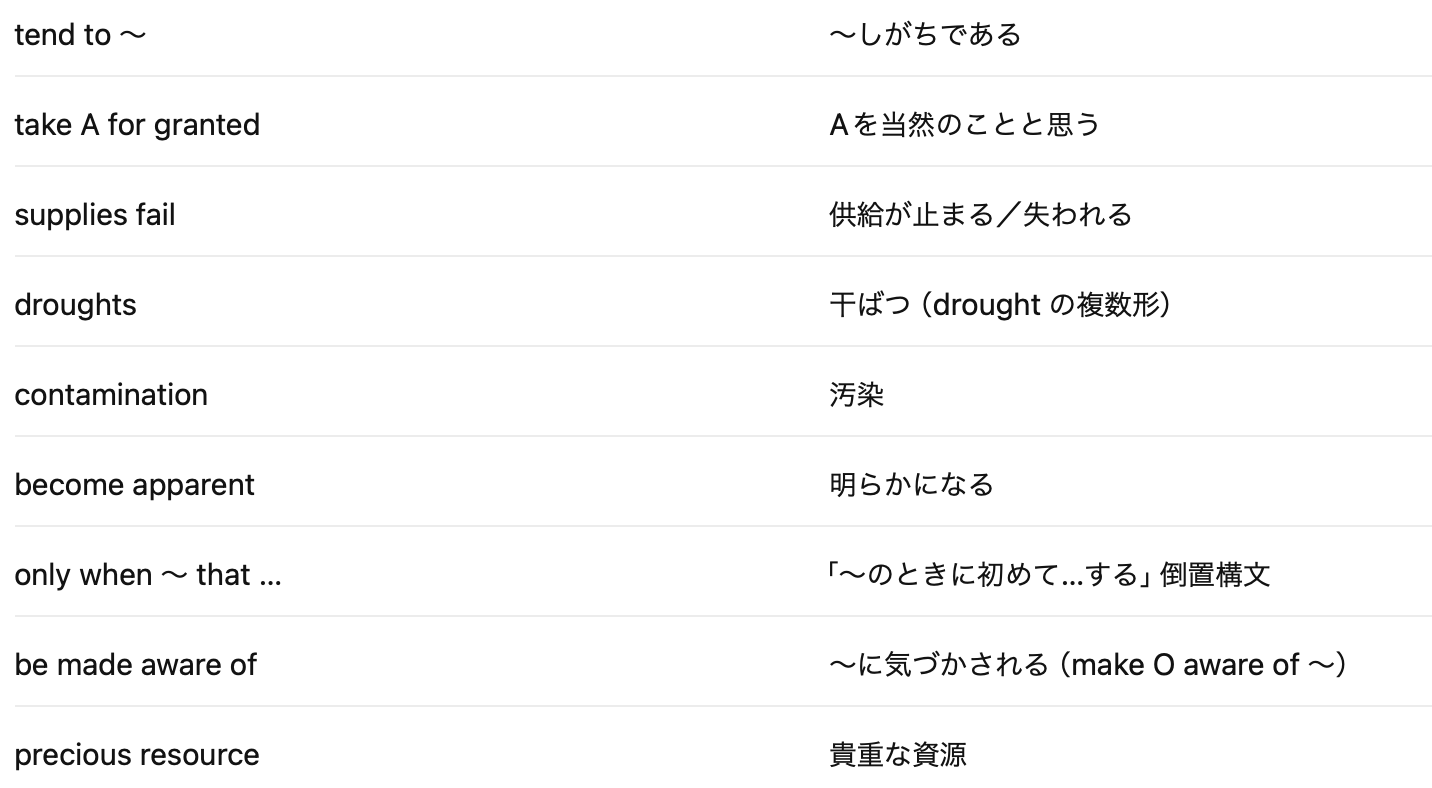Click 'become apparent' entry
1432x788 pixels.
(134, 485)
